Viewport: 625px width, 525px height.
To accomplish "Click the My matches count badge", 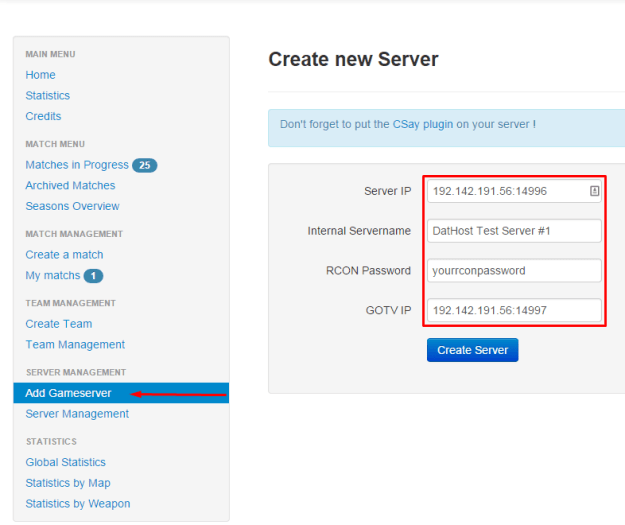I will click(93, 275).
